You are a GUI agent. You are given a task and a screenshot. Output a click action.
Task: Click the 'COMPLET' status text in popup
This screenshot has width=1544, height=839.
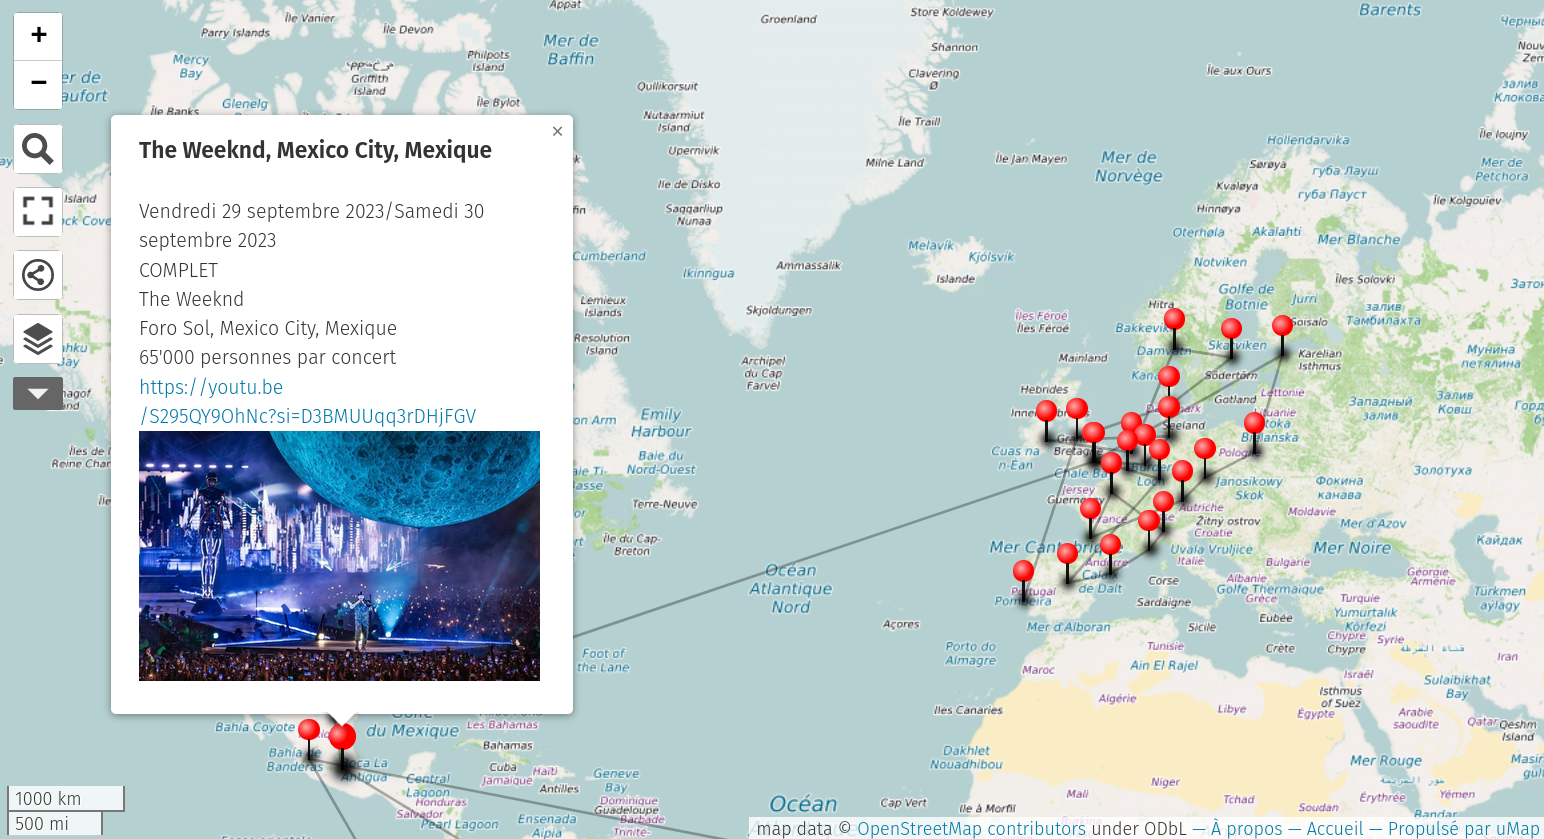[178, 270]
